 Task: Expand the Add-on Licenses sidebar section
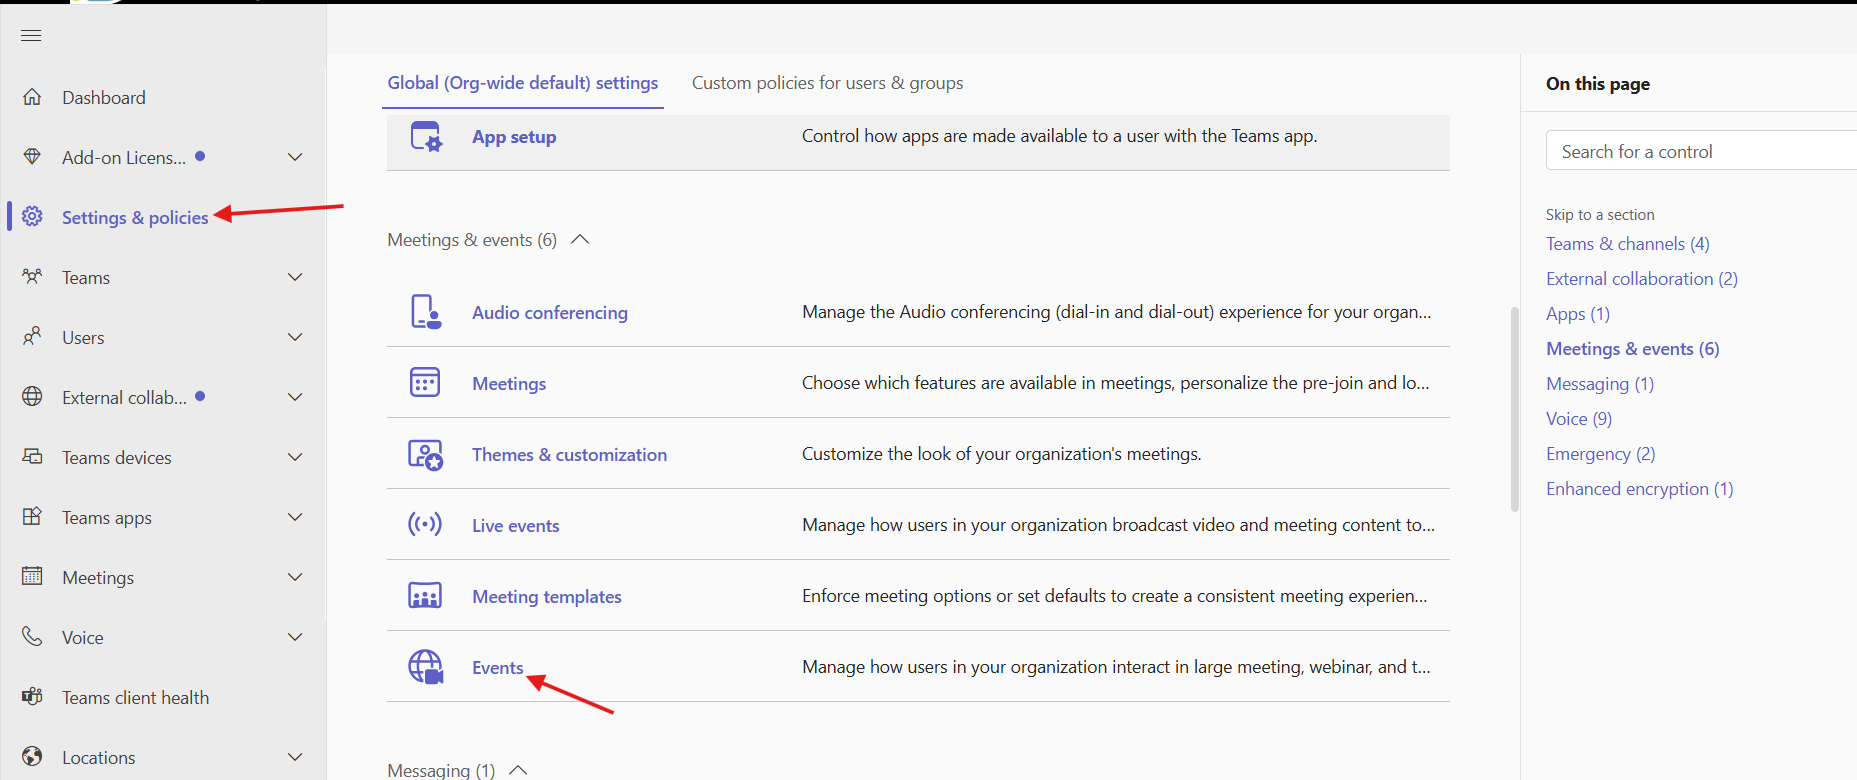pyautogui.click(x=295, y=157)
